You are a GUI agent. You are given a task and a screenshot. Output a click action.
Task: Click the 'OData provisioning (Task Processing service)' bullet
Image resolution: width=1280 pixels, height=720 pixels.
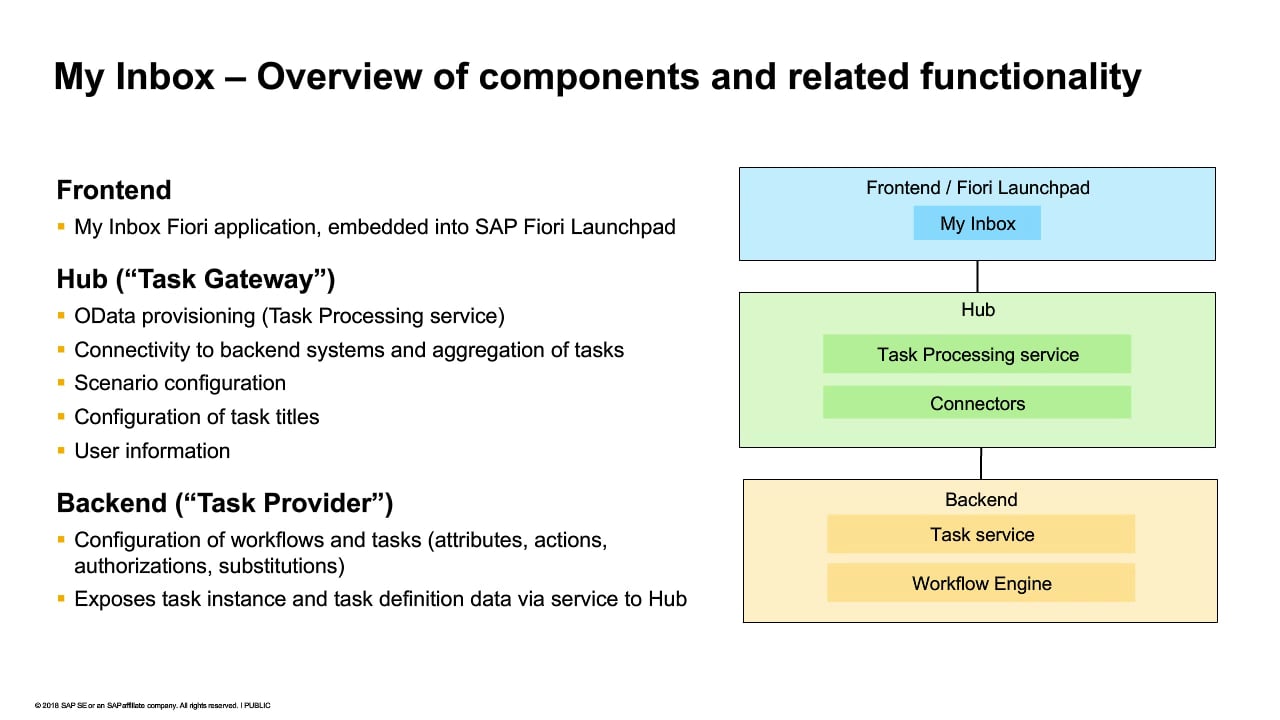(289, 316)
